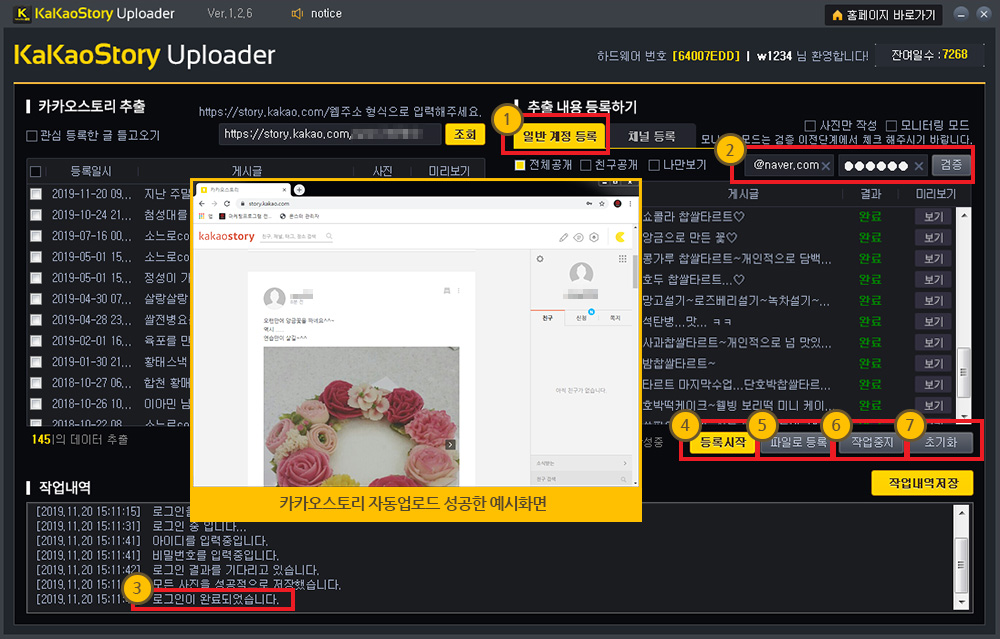Click the notice speaker icon
The width and height of the screenshot is (1000, 639).
pos(296,14)
